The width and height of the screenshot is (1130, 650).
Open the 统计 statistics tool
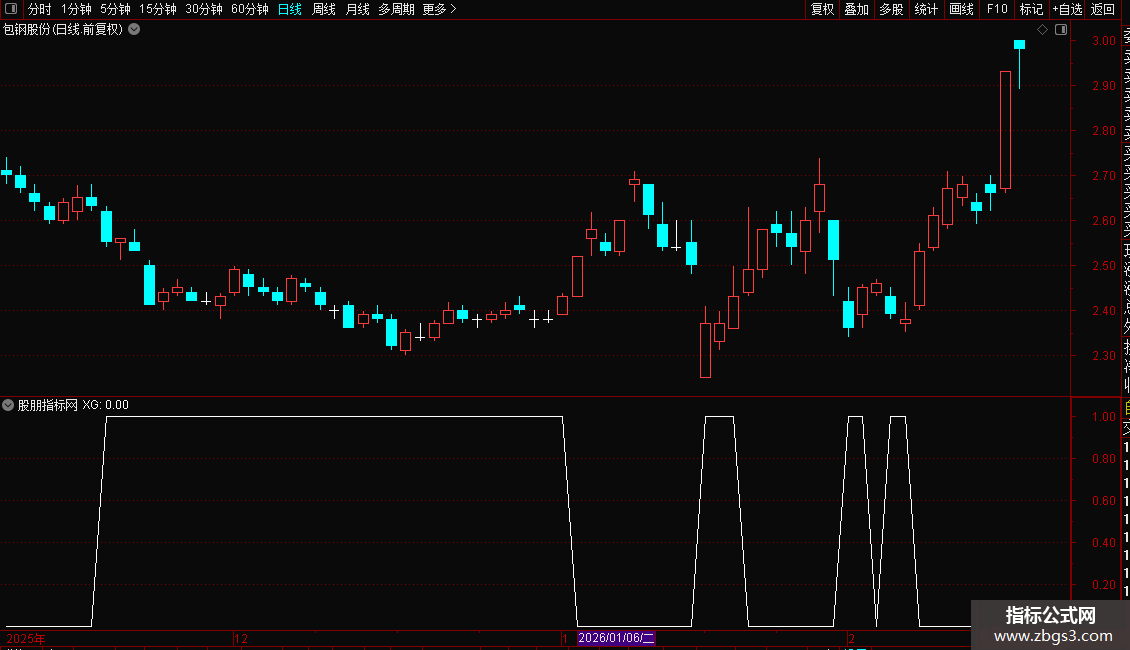pyautogui.click(x=926, y=9)
